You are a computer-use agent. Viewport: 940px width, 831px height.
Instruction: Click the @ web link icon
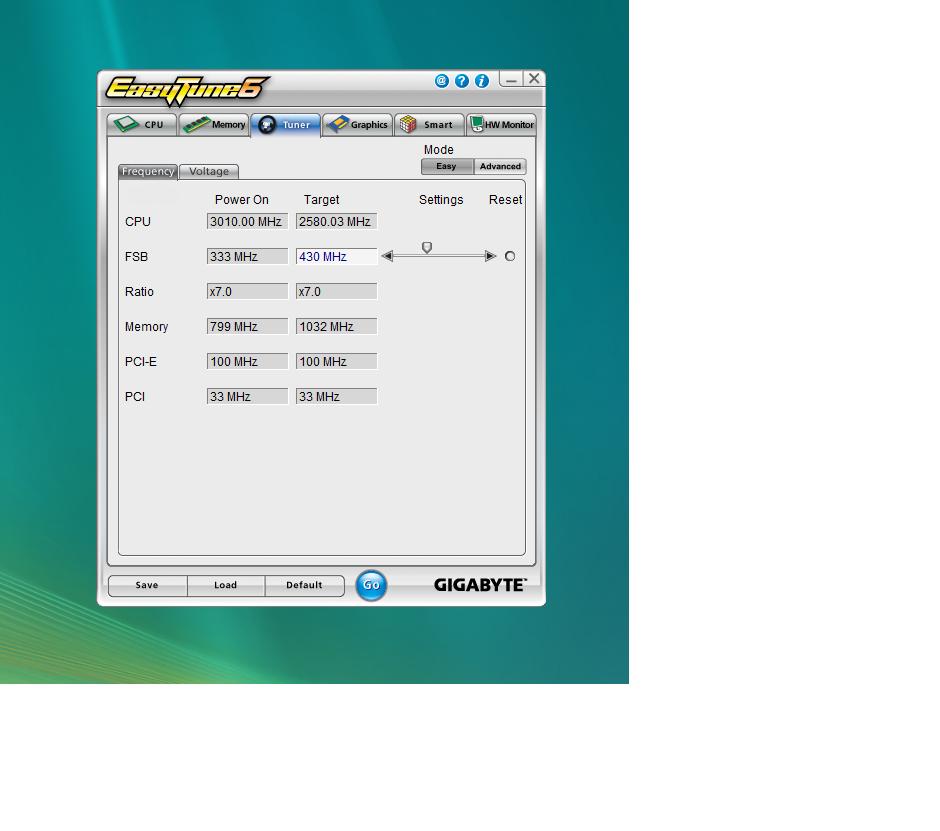[442, 81]
